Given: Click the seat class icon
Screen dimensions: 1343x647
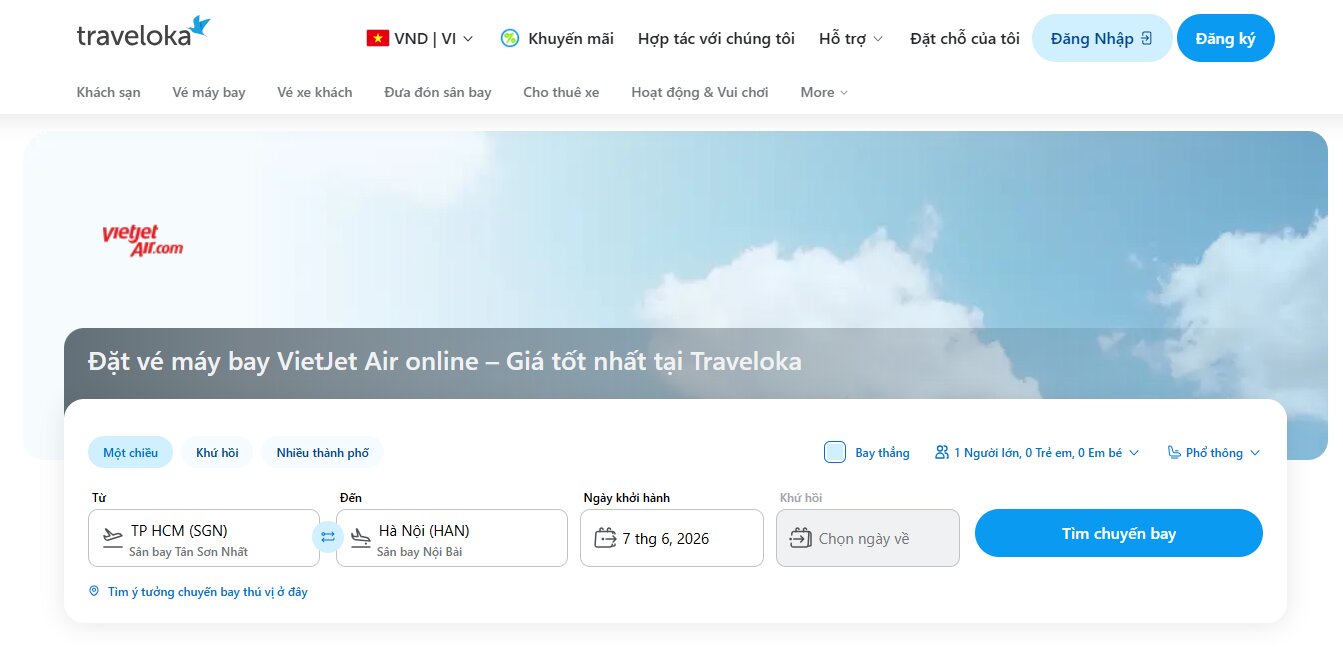Looking at the screenshot, I should (1174, 453).
